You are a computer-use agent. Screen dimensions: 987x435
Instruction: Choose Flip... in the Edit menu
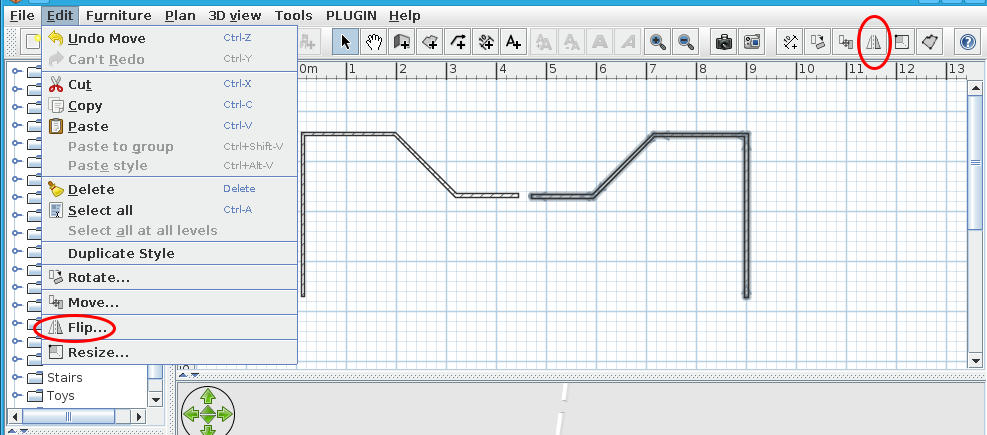(x=169, y=328)
